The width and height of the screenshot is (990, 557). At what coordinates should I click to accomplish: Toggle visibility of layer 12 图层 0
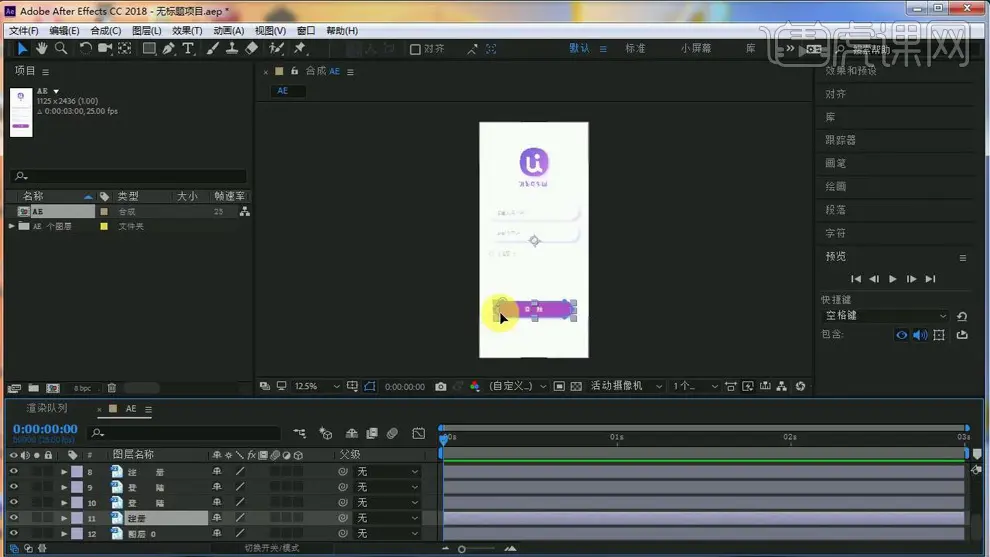(x=13, y=534)
